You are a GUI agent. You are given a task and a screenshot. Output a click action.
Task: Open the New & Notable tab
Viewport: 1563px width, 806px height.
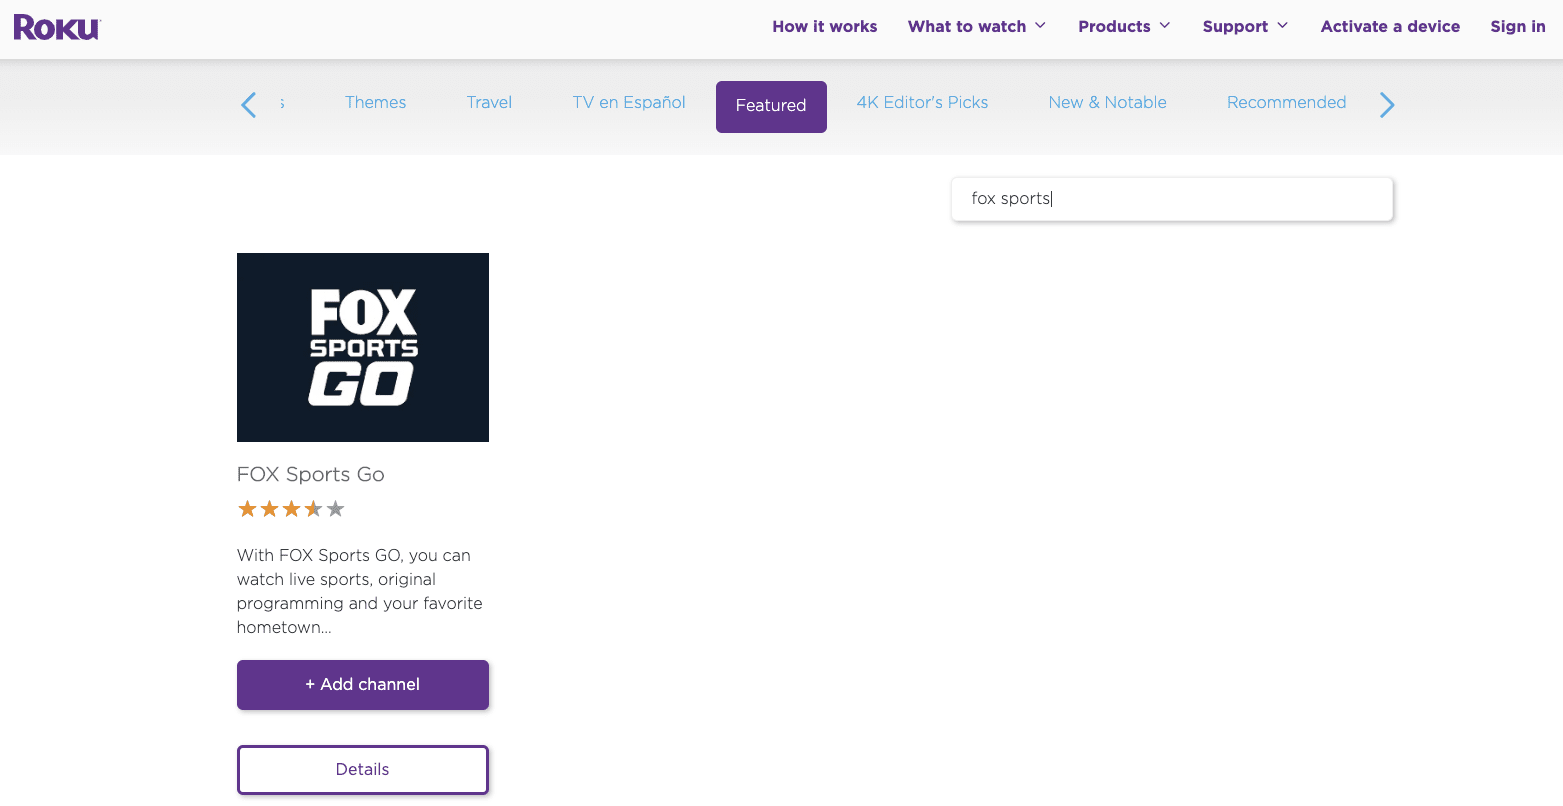tap(1107, 103)
